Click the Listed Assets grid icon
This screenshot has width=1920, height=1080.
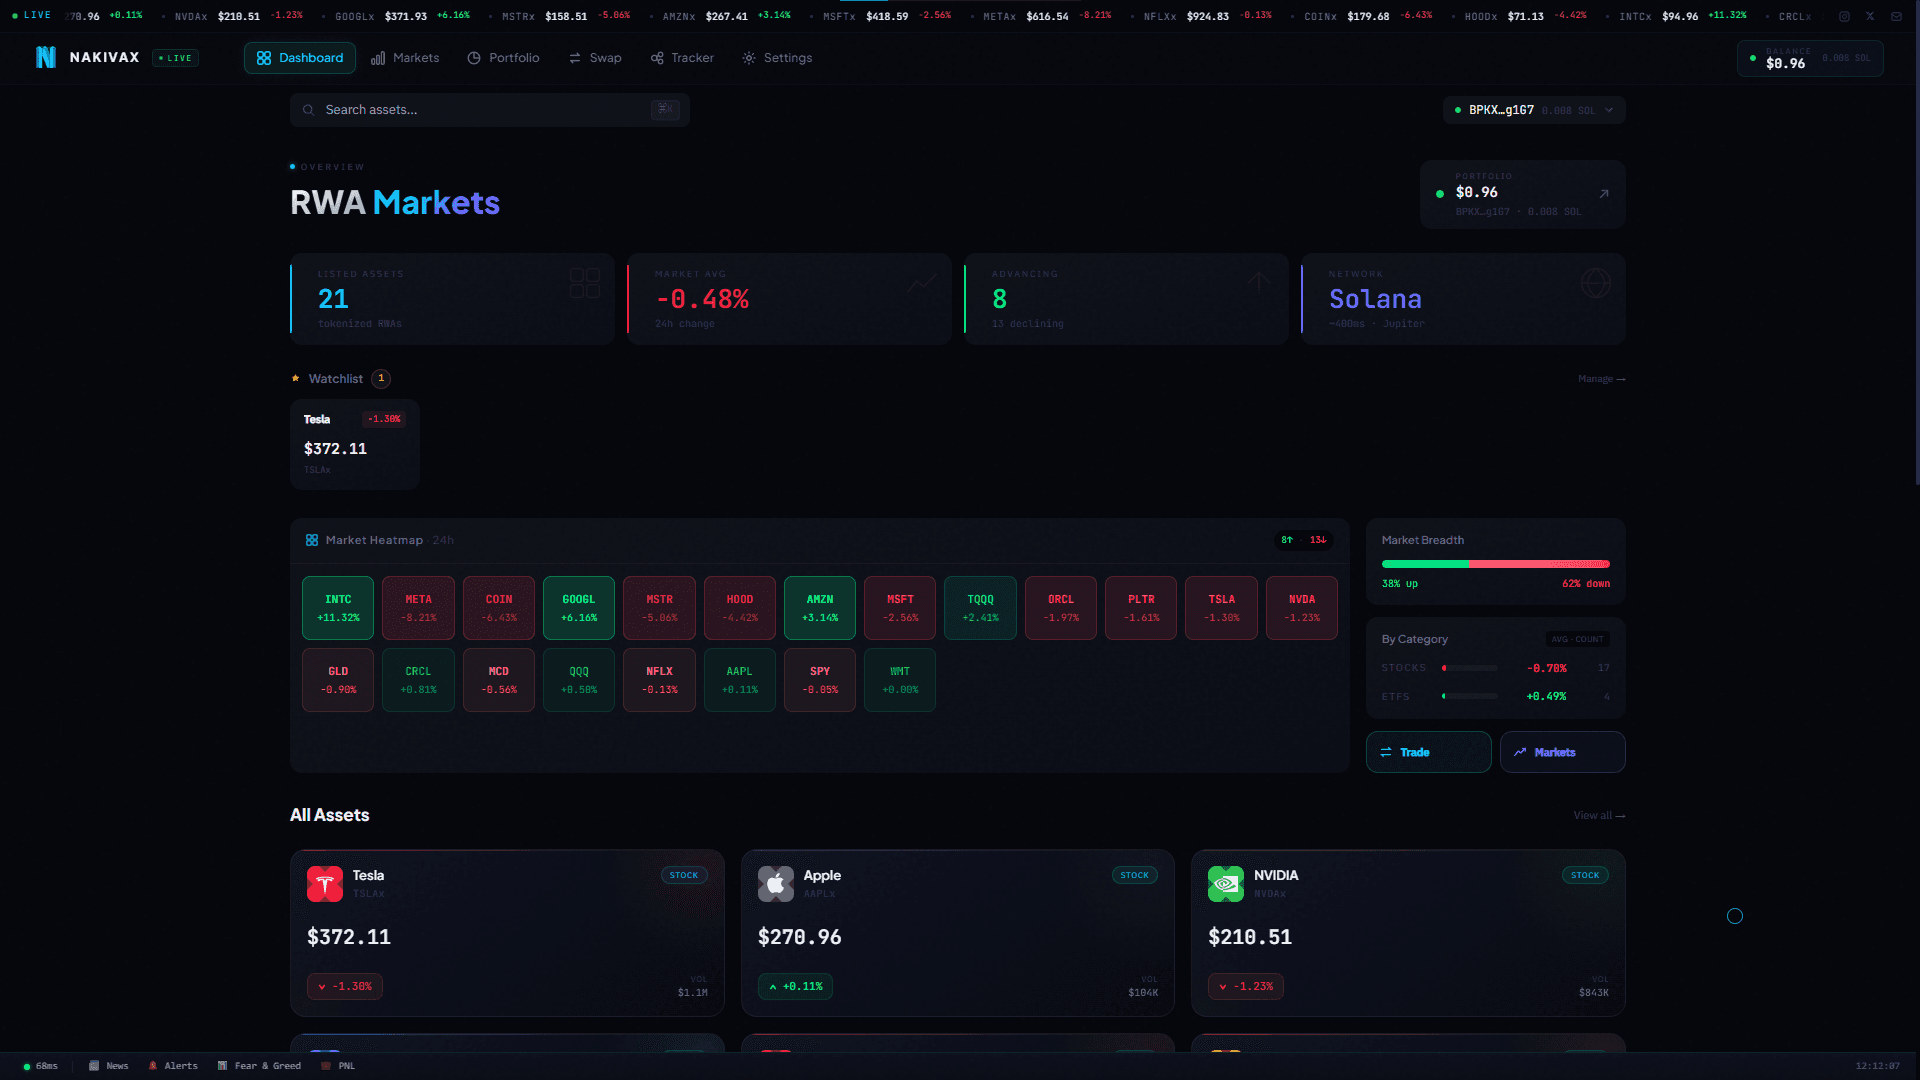click(585, 283)
